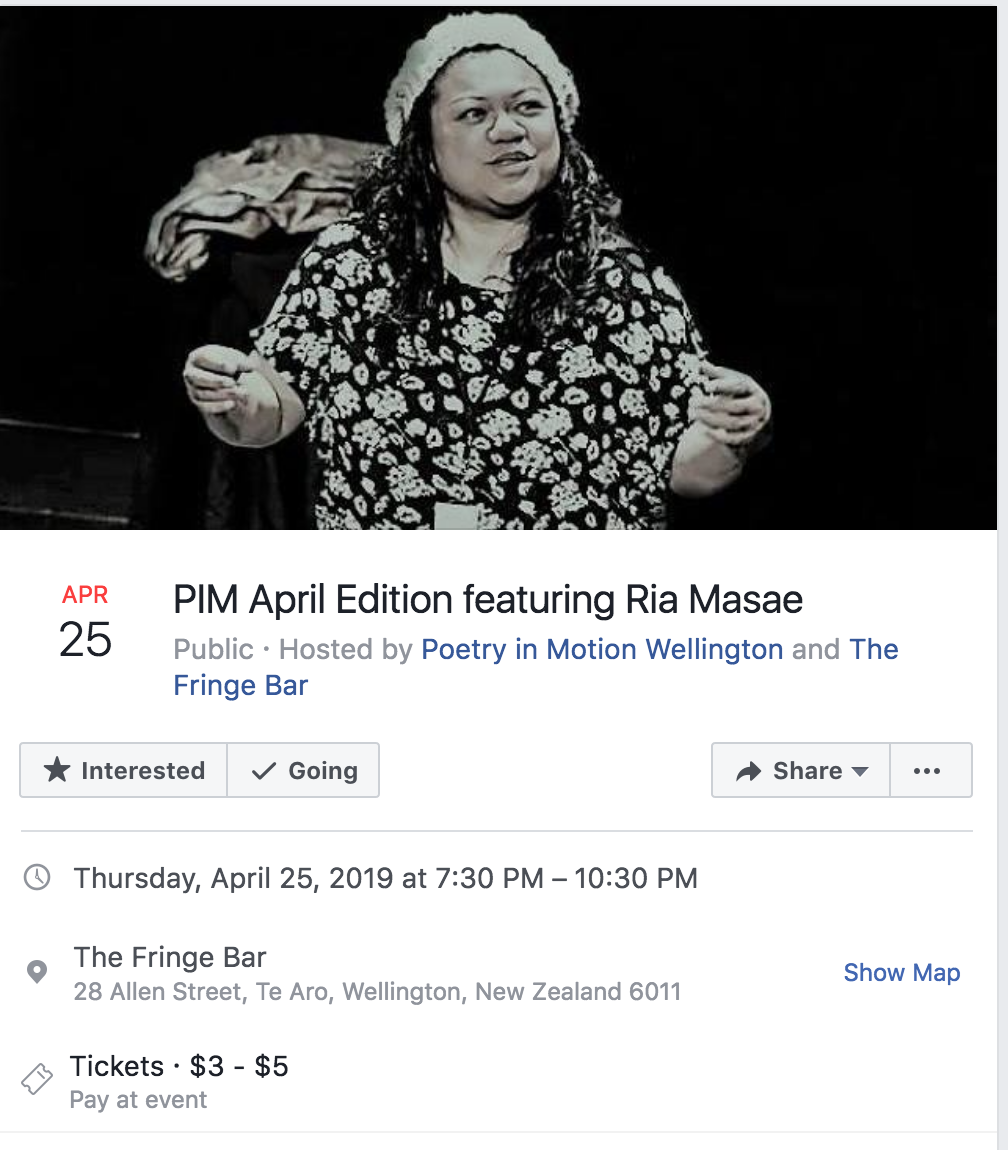Open the Poetry in Motion Wellington page
This screenshot has height=1150, width=1008.
[x=601, y=649]
